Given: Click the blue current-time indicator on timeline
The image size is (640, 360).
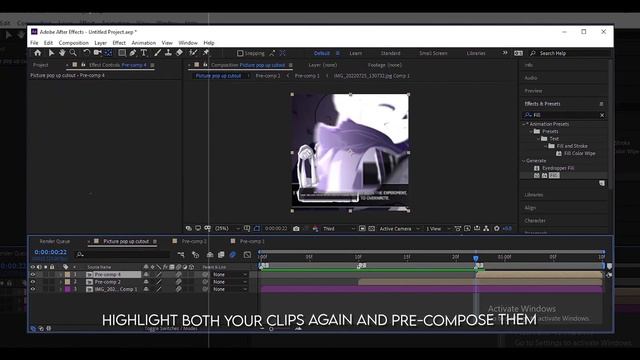Looking at the screenshot, I should pyautogui.click(x=476, y=258).
